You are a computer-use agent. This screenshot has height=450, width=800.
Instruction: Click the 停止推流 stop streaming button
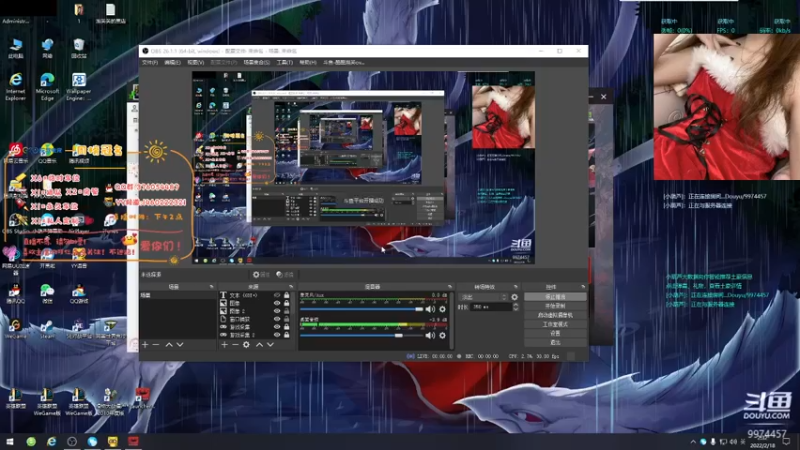click(x=555, y=296)
